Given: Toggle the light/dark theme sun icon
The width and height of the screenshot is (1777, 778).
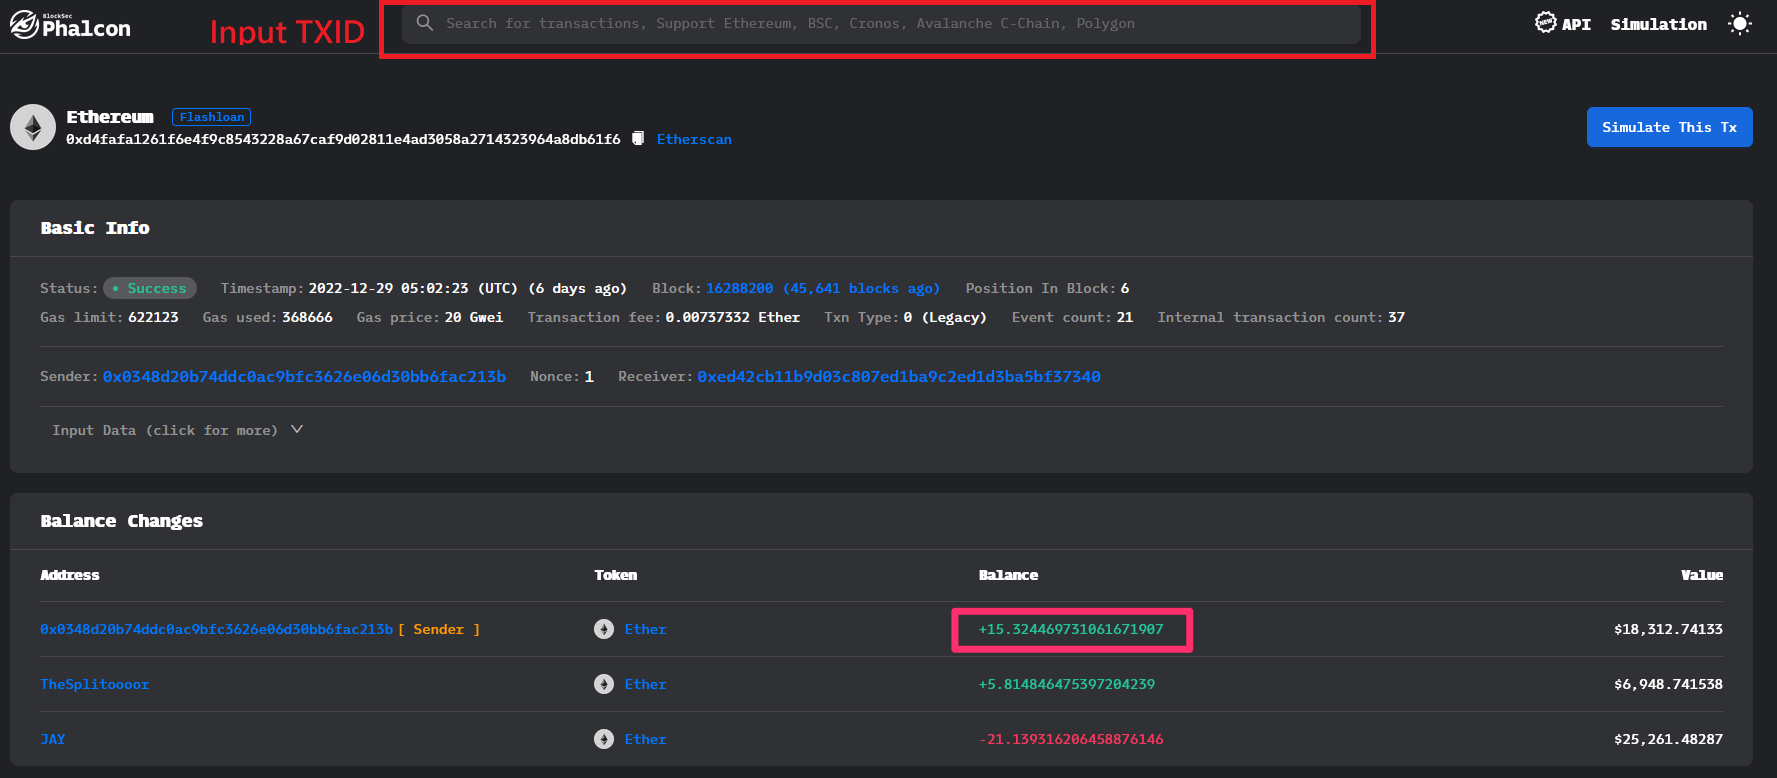Looking at the screenshot, I should 1740,24.
